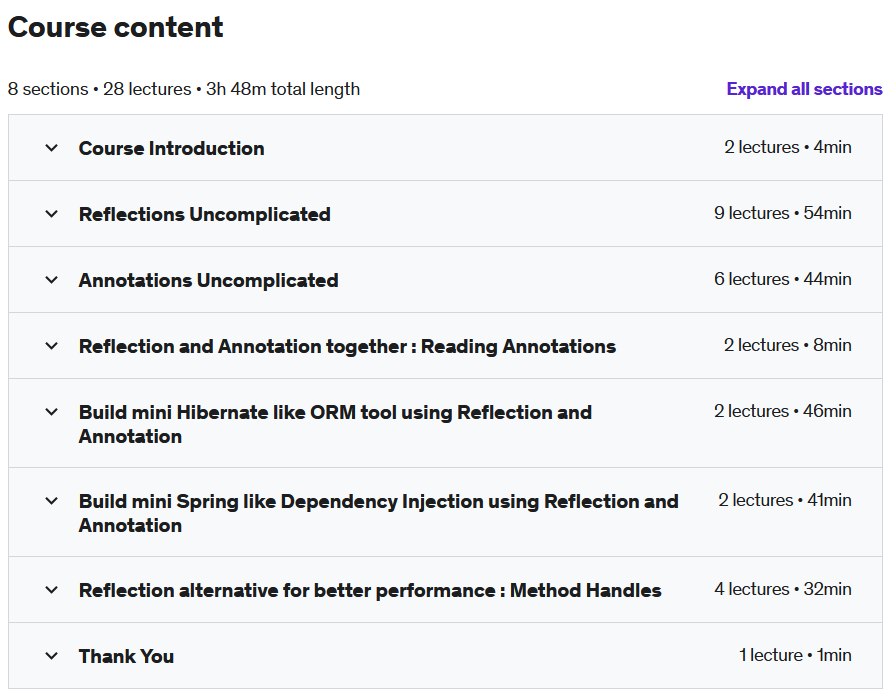Click the '2 lectures • 8min' text
This screenshot has width=888, height=693.
pyautogui.click(x=788, y=345)
